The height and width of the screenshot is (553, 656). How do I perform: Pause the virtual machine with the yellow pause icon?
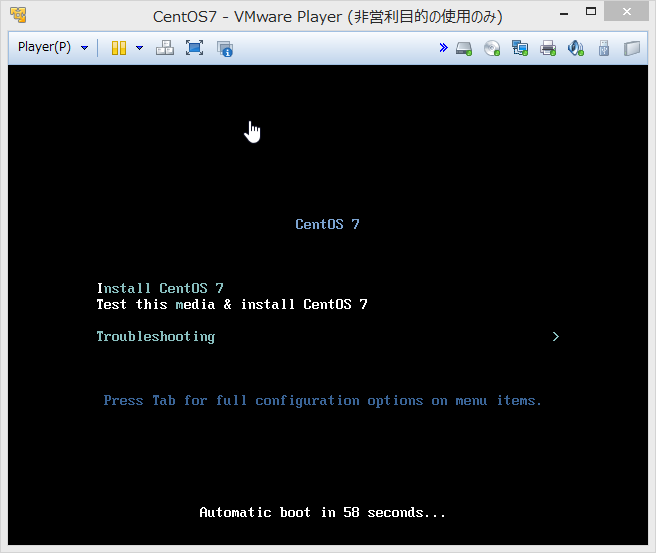pos(119,48)
